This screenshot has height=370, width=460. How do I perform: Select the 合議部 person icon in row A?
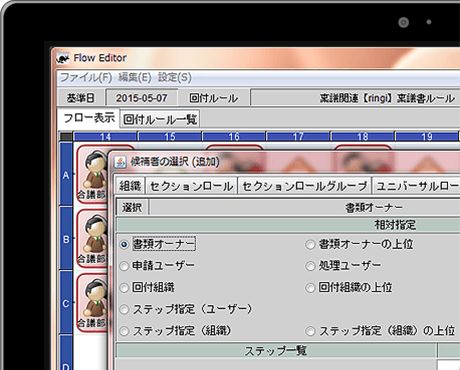92,173
